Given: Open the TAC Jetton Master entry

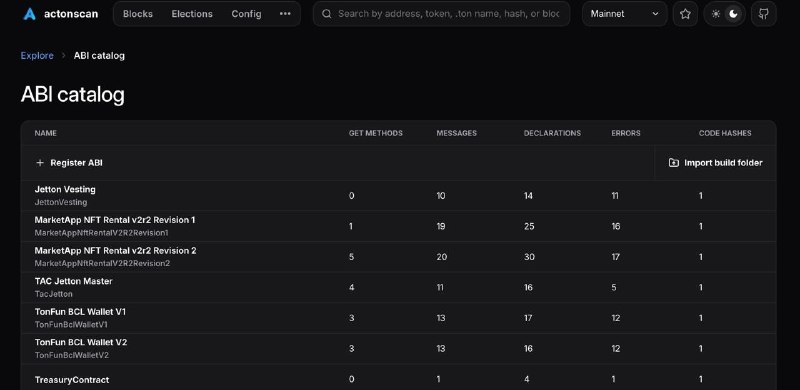Looking at the screenshot, I should coord(398,287).
